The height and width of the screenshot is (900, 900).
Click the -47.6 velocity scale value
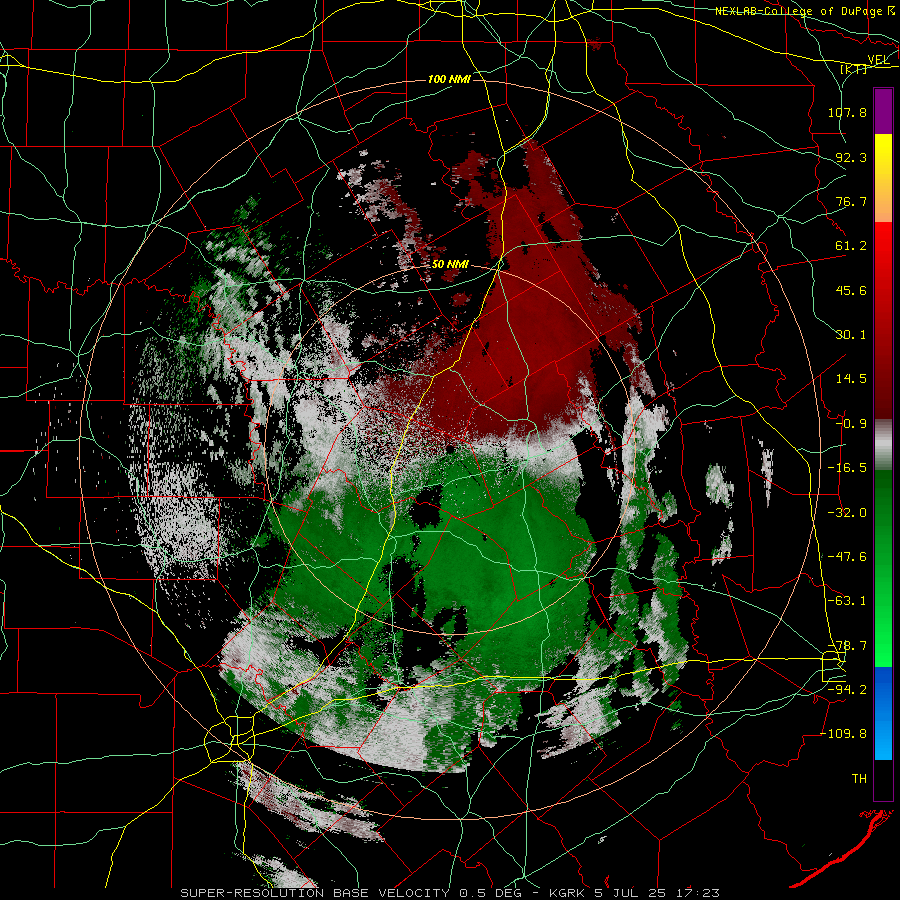(x=847, y=557)
